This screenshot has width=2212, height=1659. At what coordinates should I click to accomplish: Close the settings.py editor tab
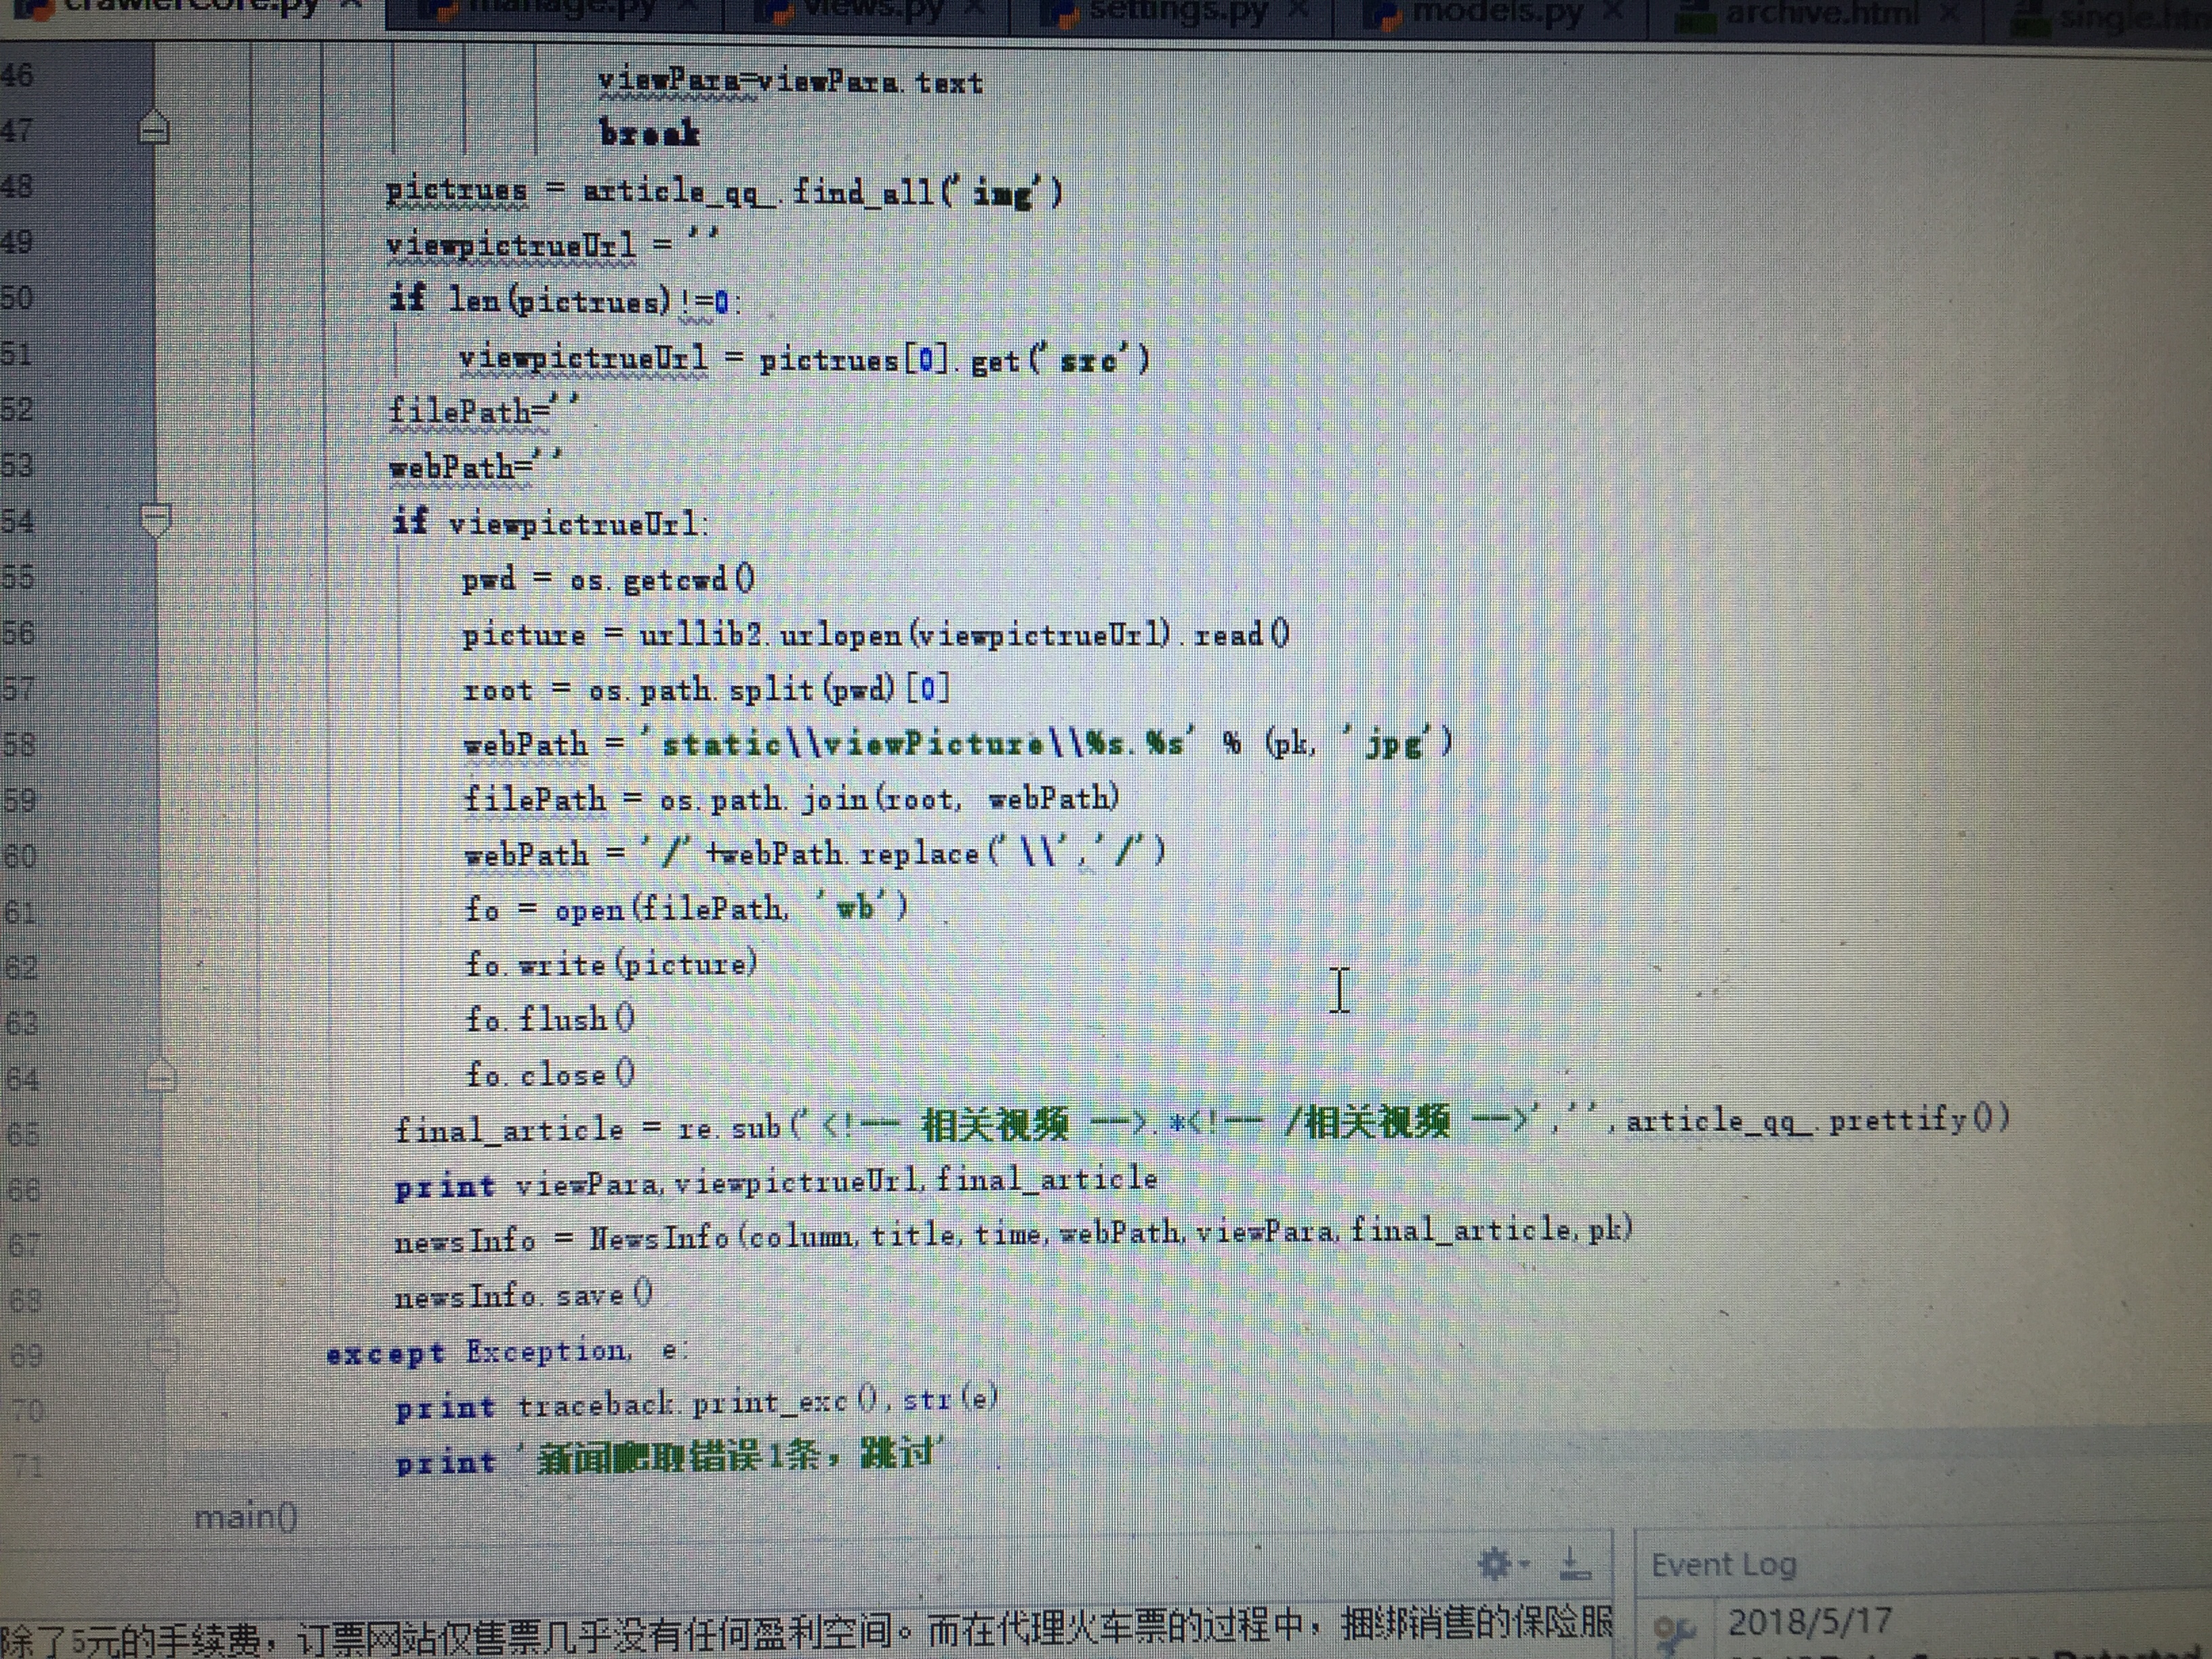point(1298,10)
